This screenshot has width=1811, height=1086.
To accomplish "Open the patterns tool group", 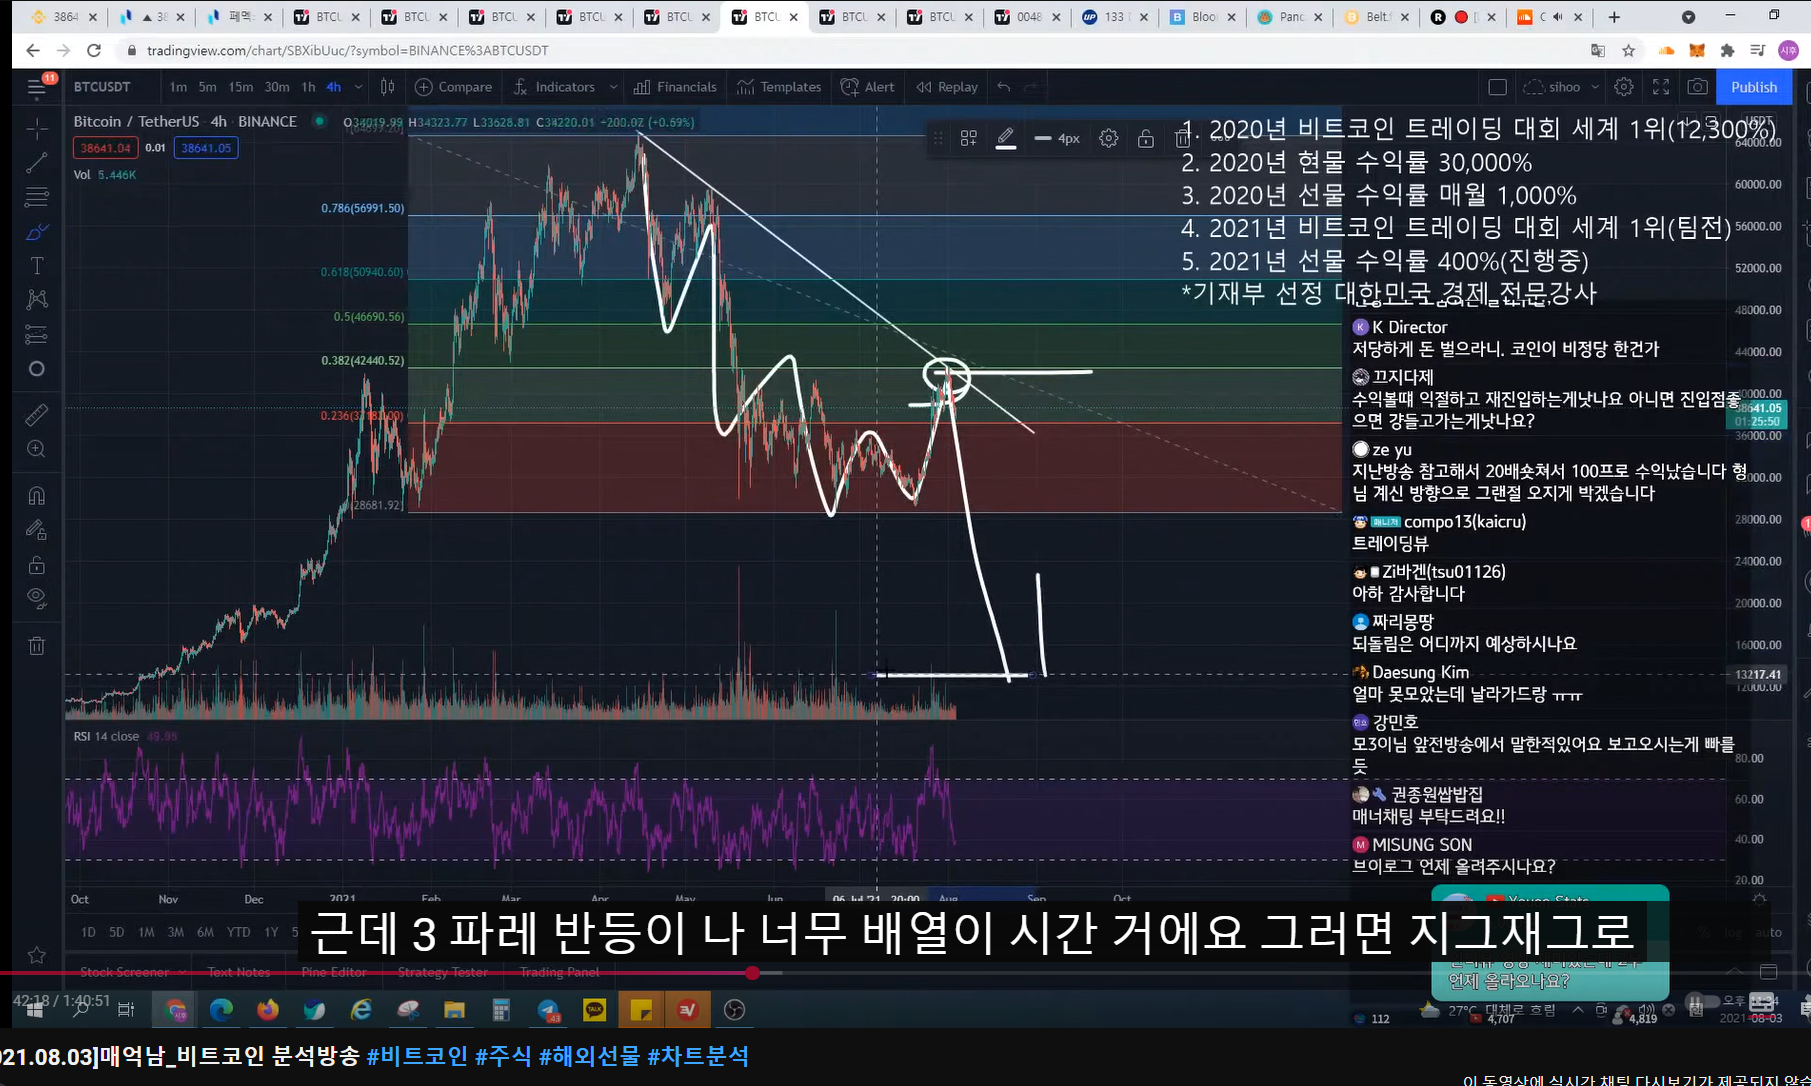I will pos(37,299).
